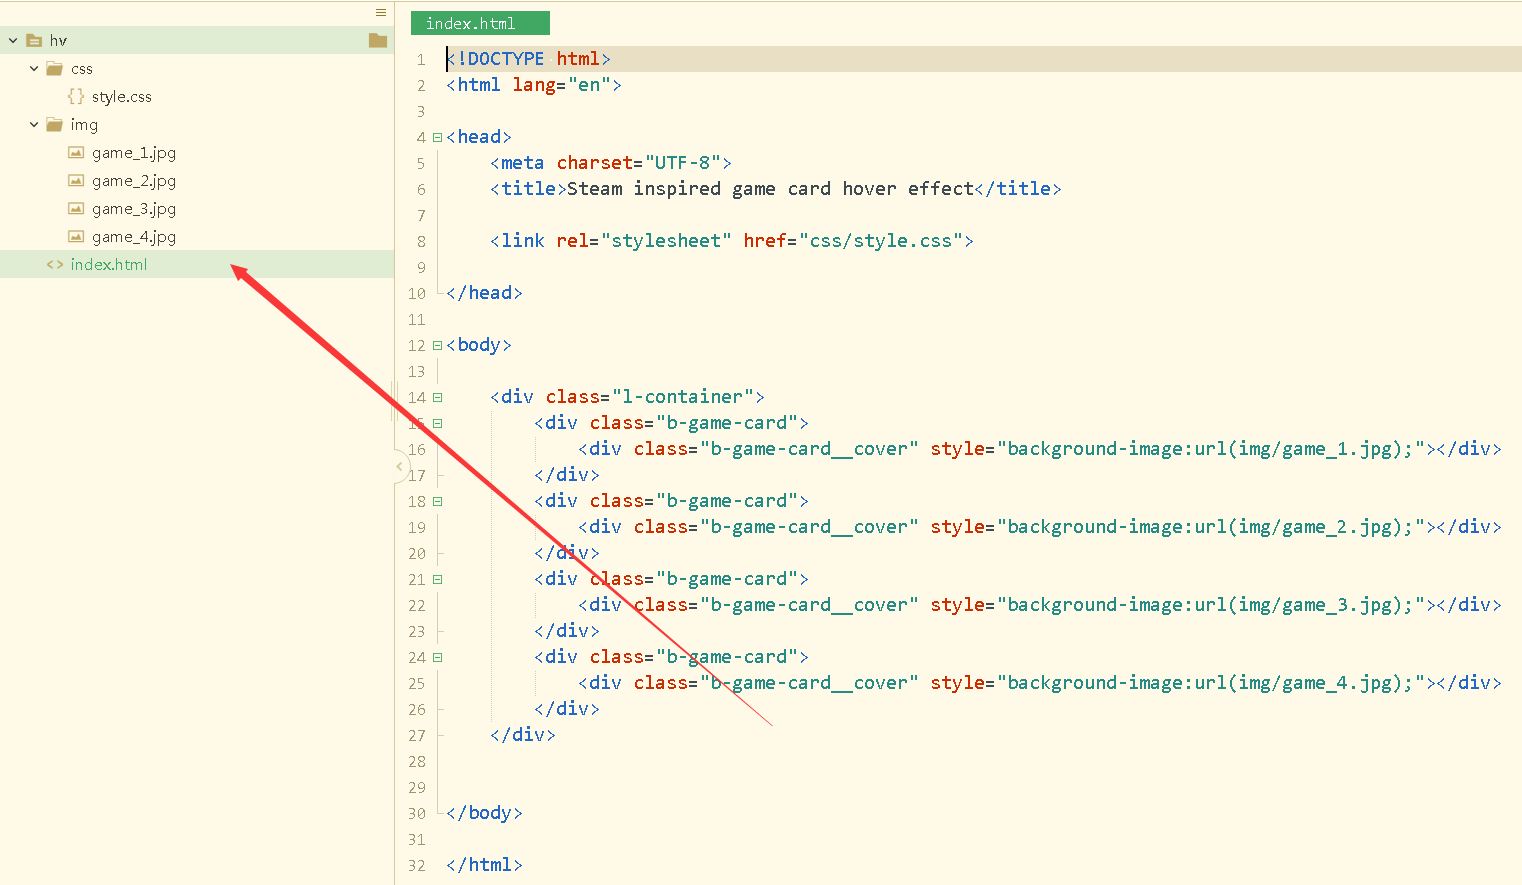
Task: Click the l-container class value
Action: pos(683,397)
